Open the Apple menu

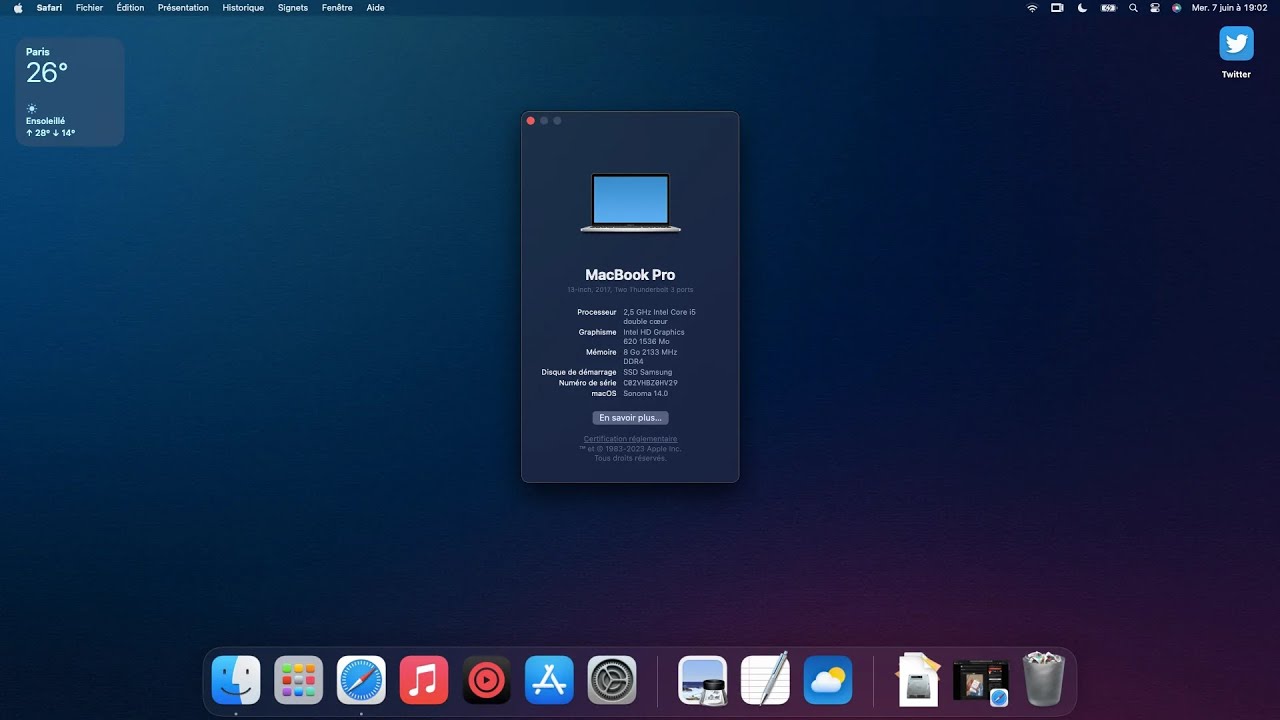tap(18, 8)
